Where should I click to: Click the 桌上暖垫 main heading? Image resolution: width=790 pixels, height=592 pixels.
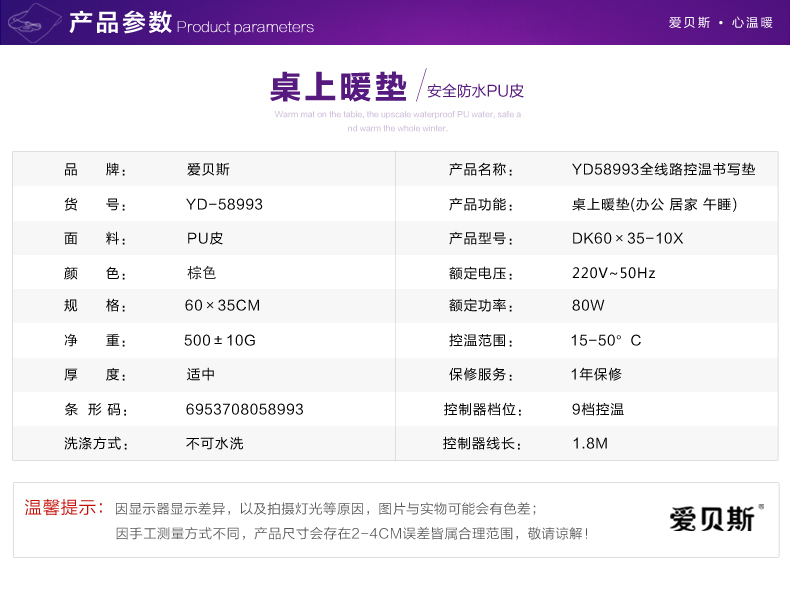pyautogui.click(x=338, y=87)
